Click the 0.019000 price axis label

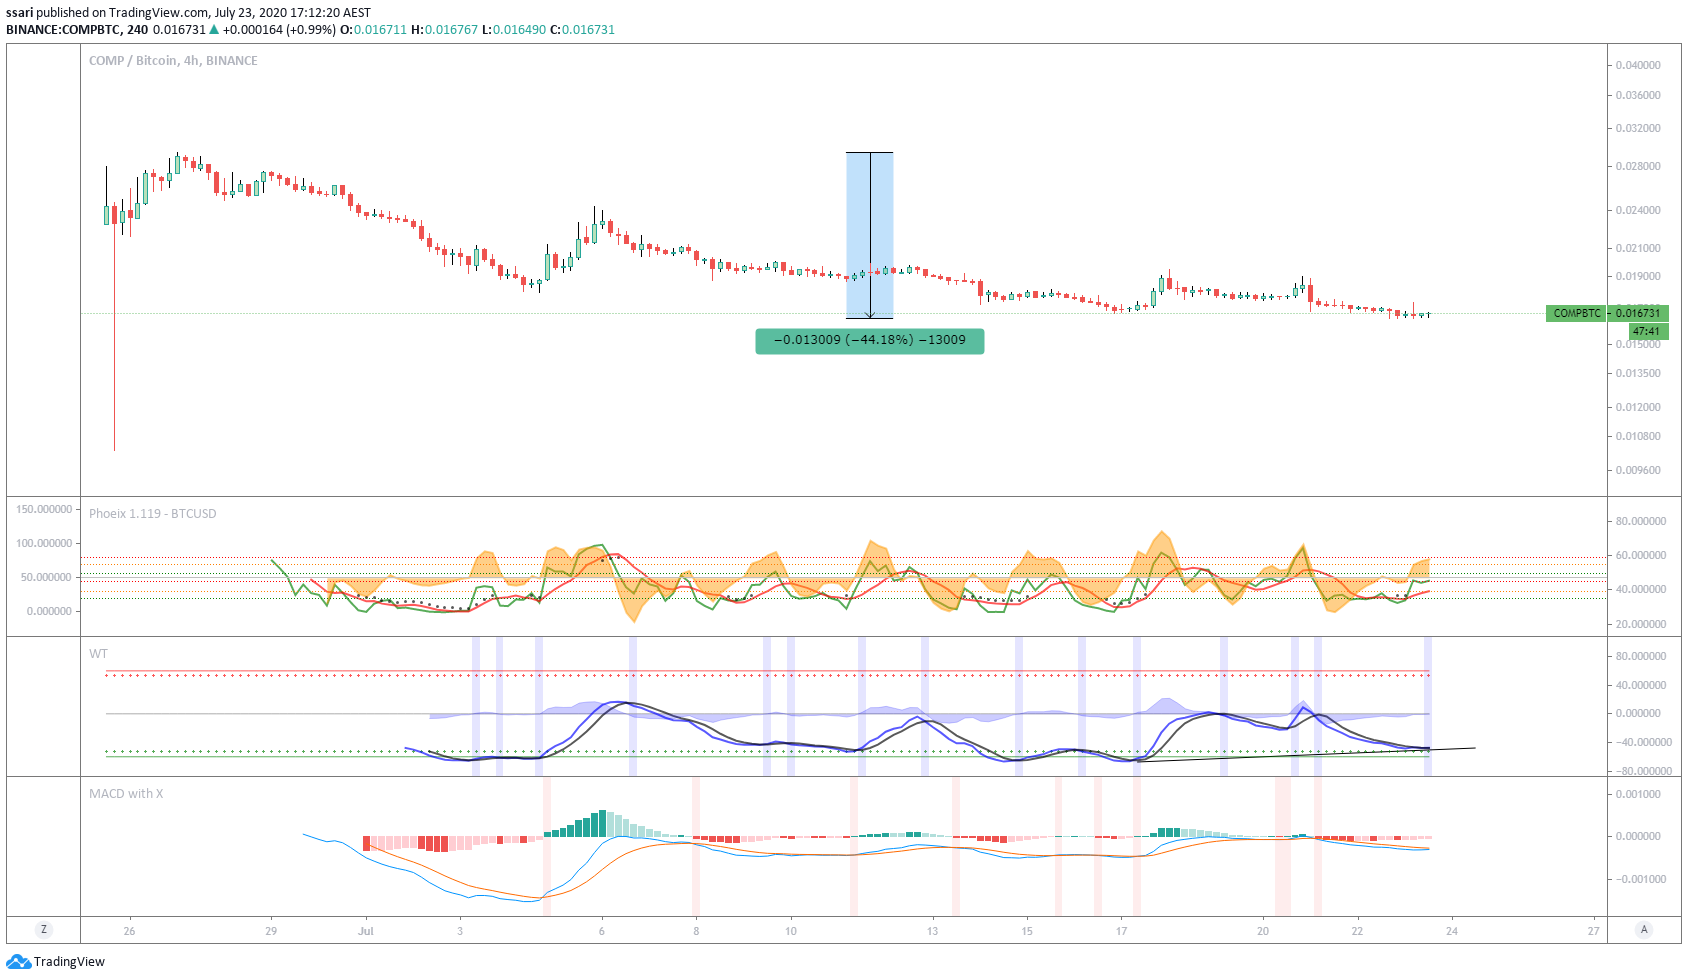coord(1638,277)
